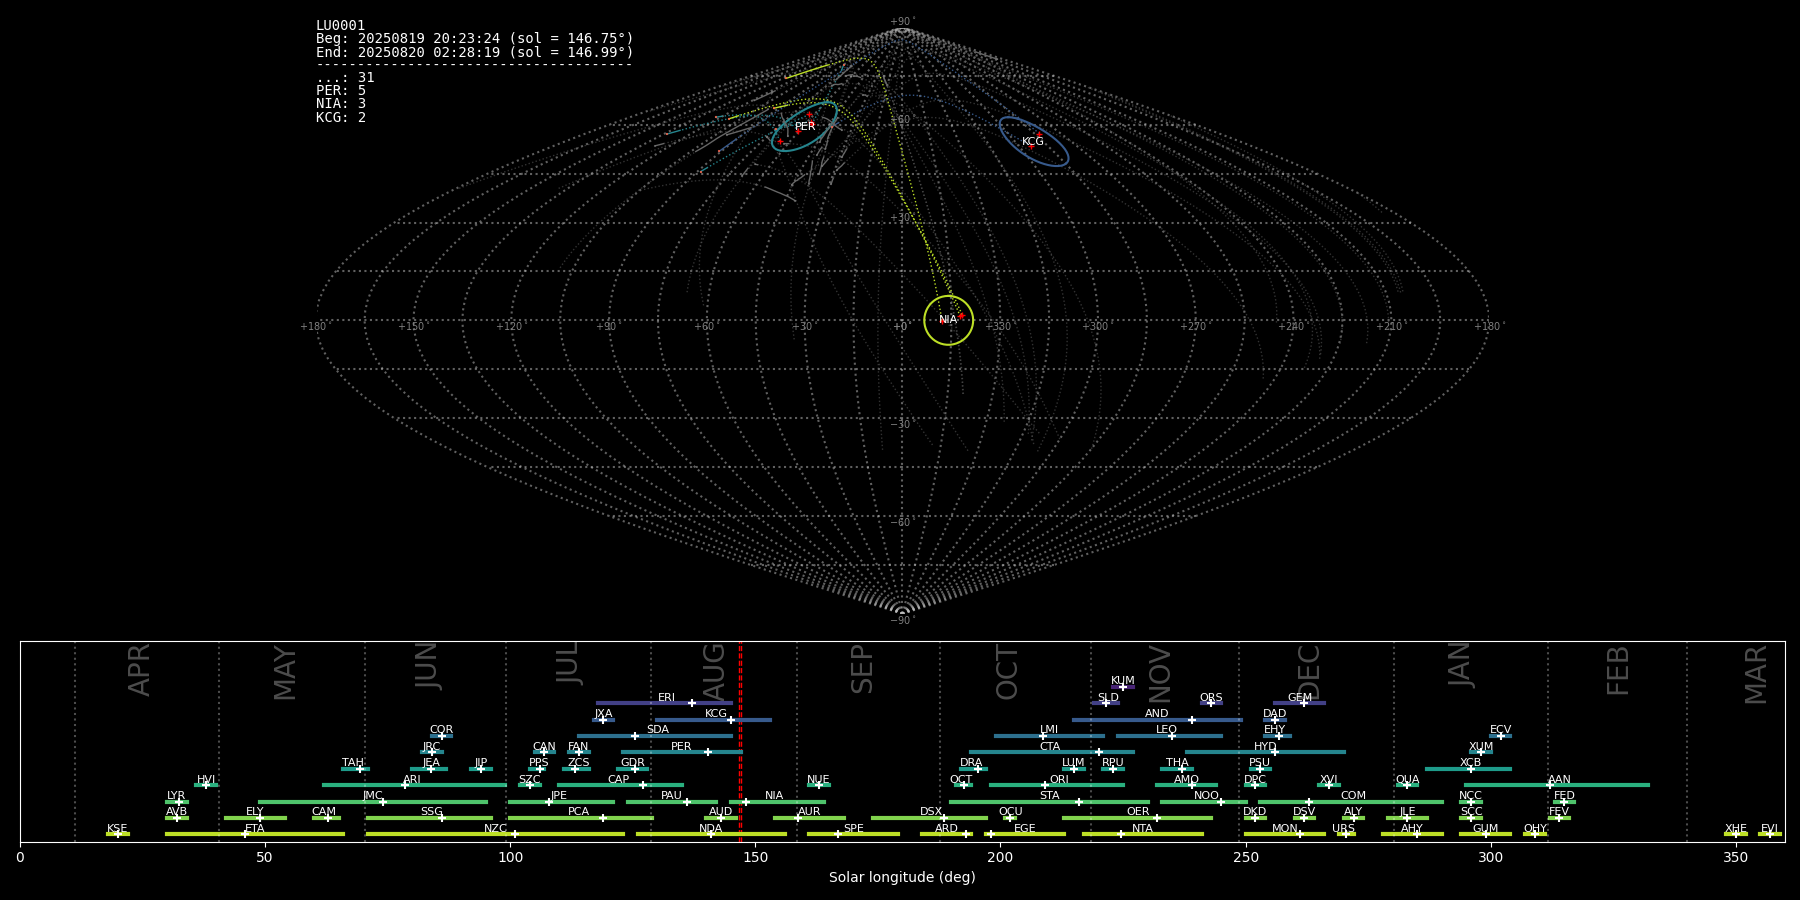Screen dimensions: 1800x900
Task: Select the CTA shower label
Action: (x=1050, y=747)
